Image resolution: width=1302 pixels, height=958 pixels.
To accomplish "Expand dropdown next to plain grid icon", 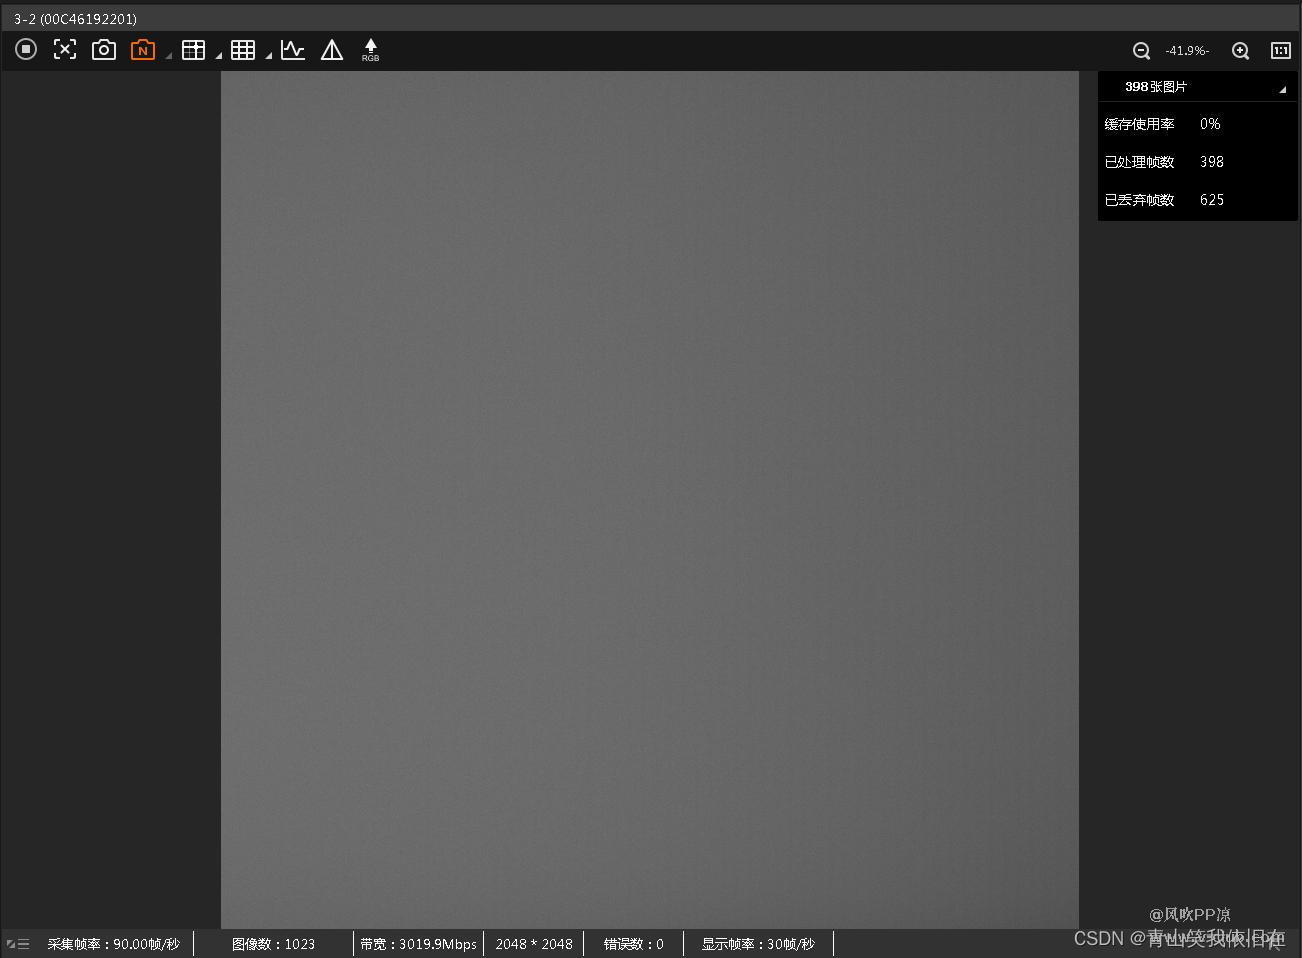I will coord(268,56).
